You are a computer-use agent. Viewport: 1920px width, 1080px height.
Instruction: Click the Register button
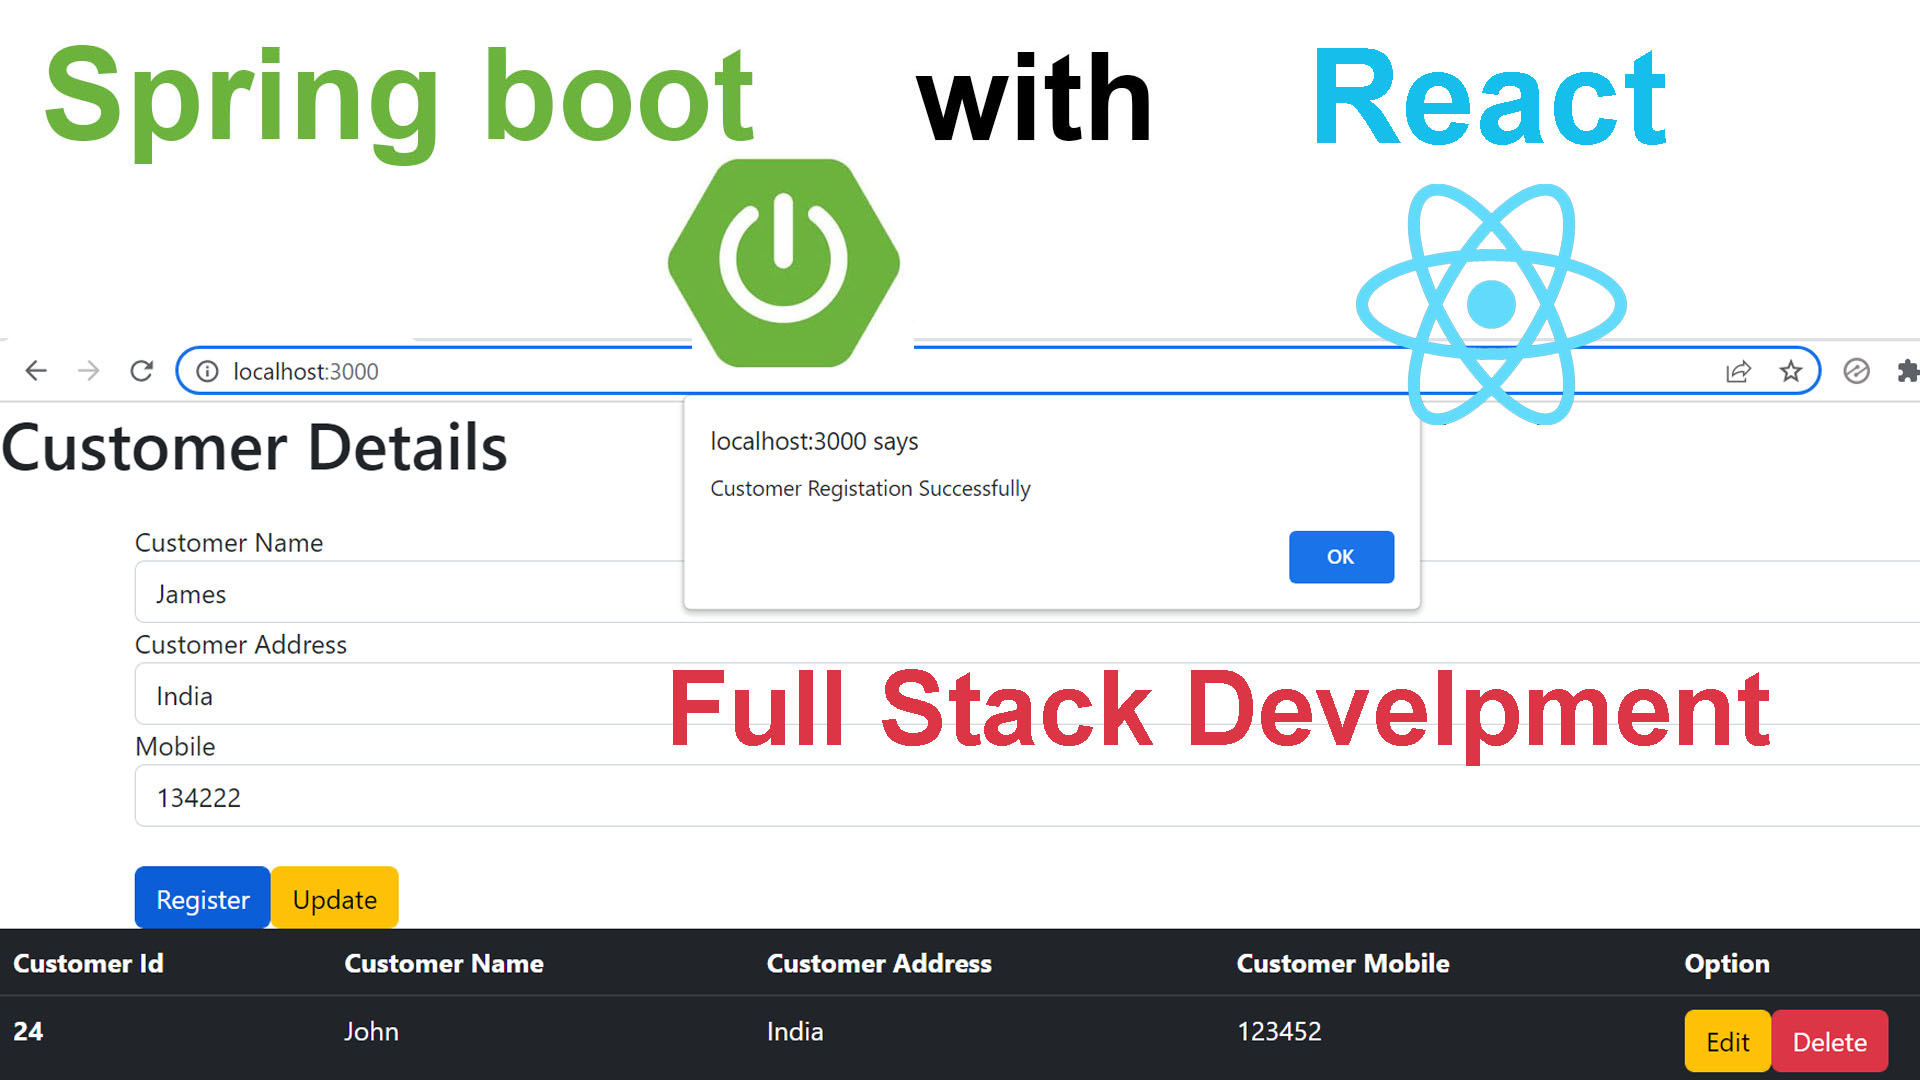point(202,898)
